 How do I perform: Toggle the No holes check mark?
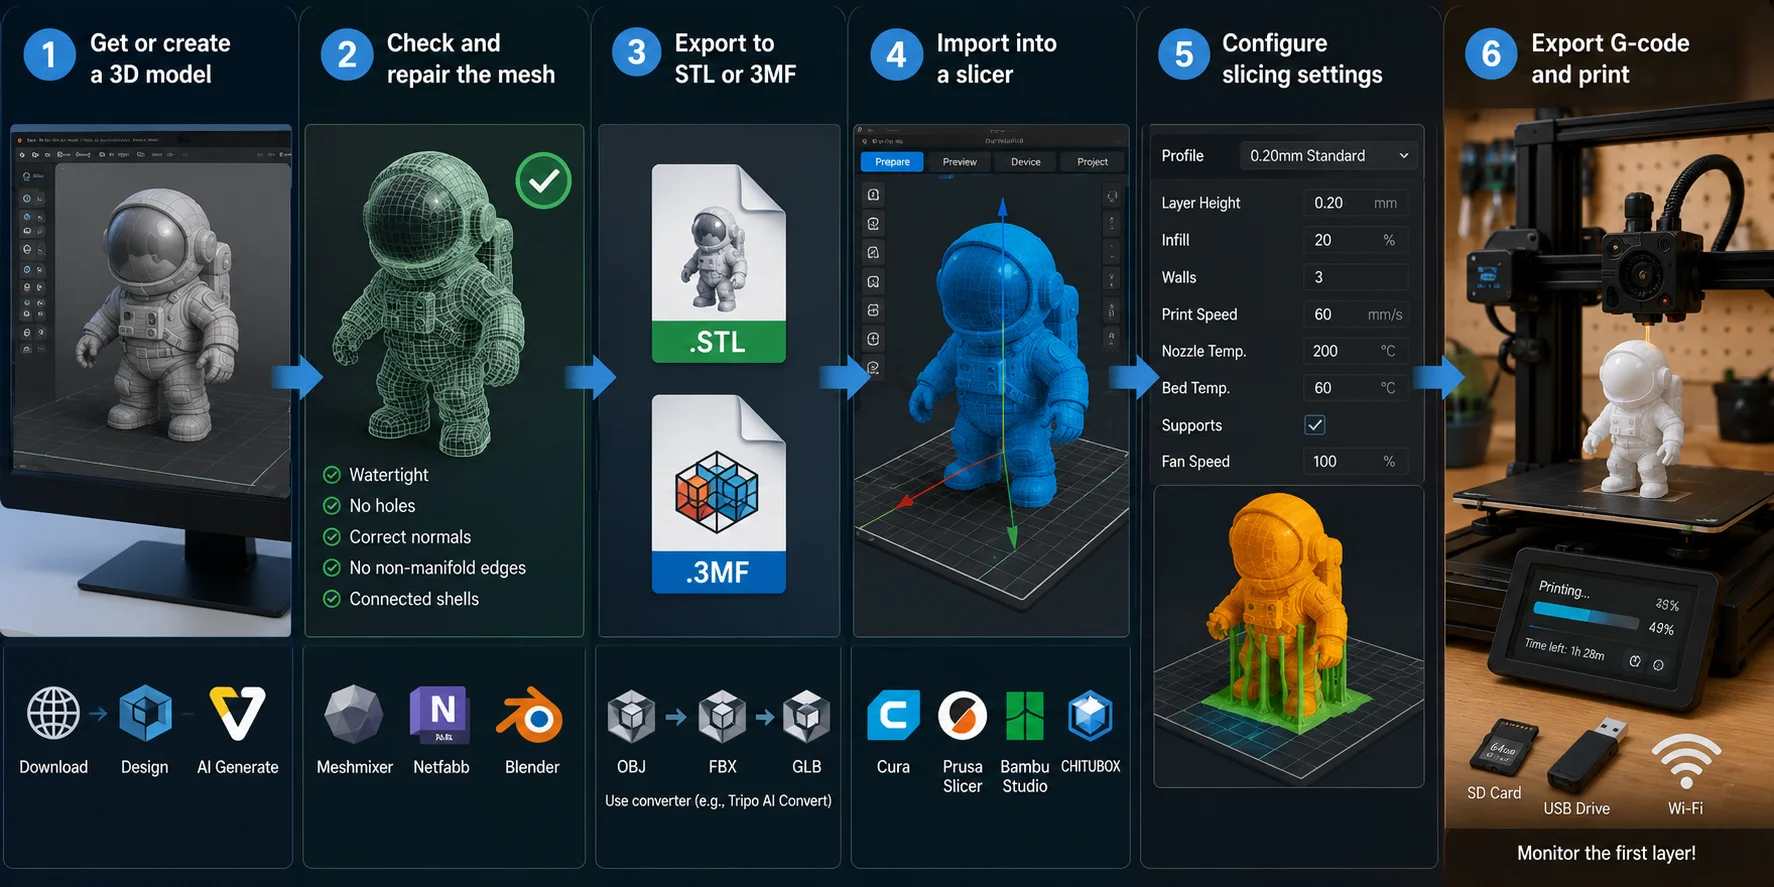[x=332, y=506]
